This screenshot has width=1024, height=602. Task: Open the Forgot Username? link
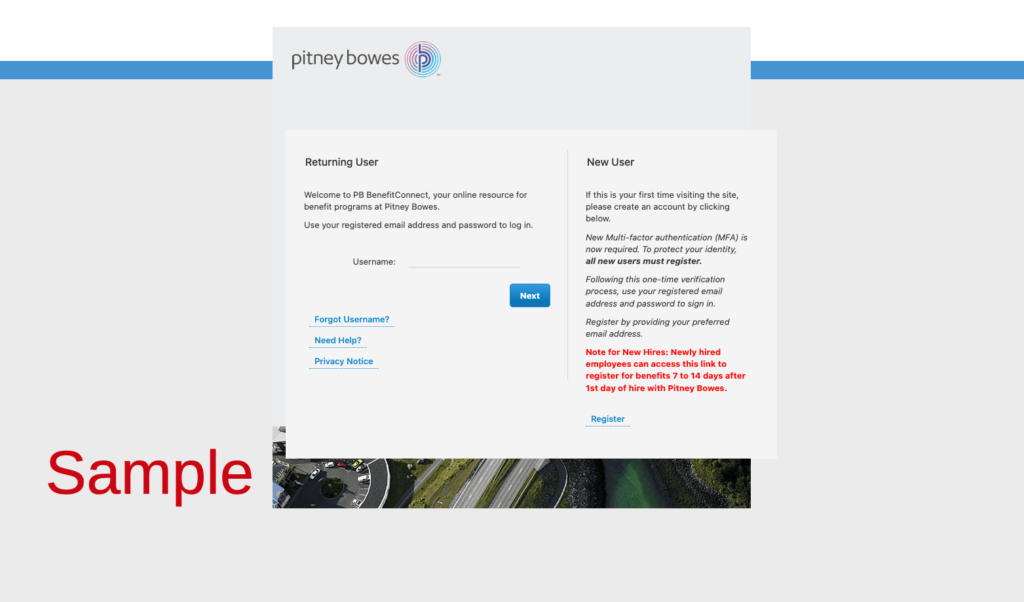[351, 319]
